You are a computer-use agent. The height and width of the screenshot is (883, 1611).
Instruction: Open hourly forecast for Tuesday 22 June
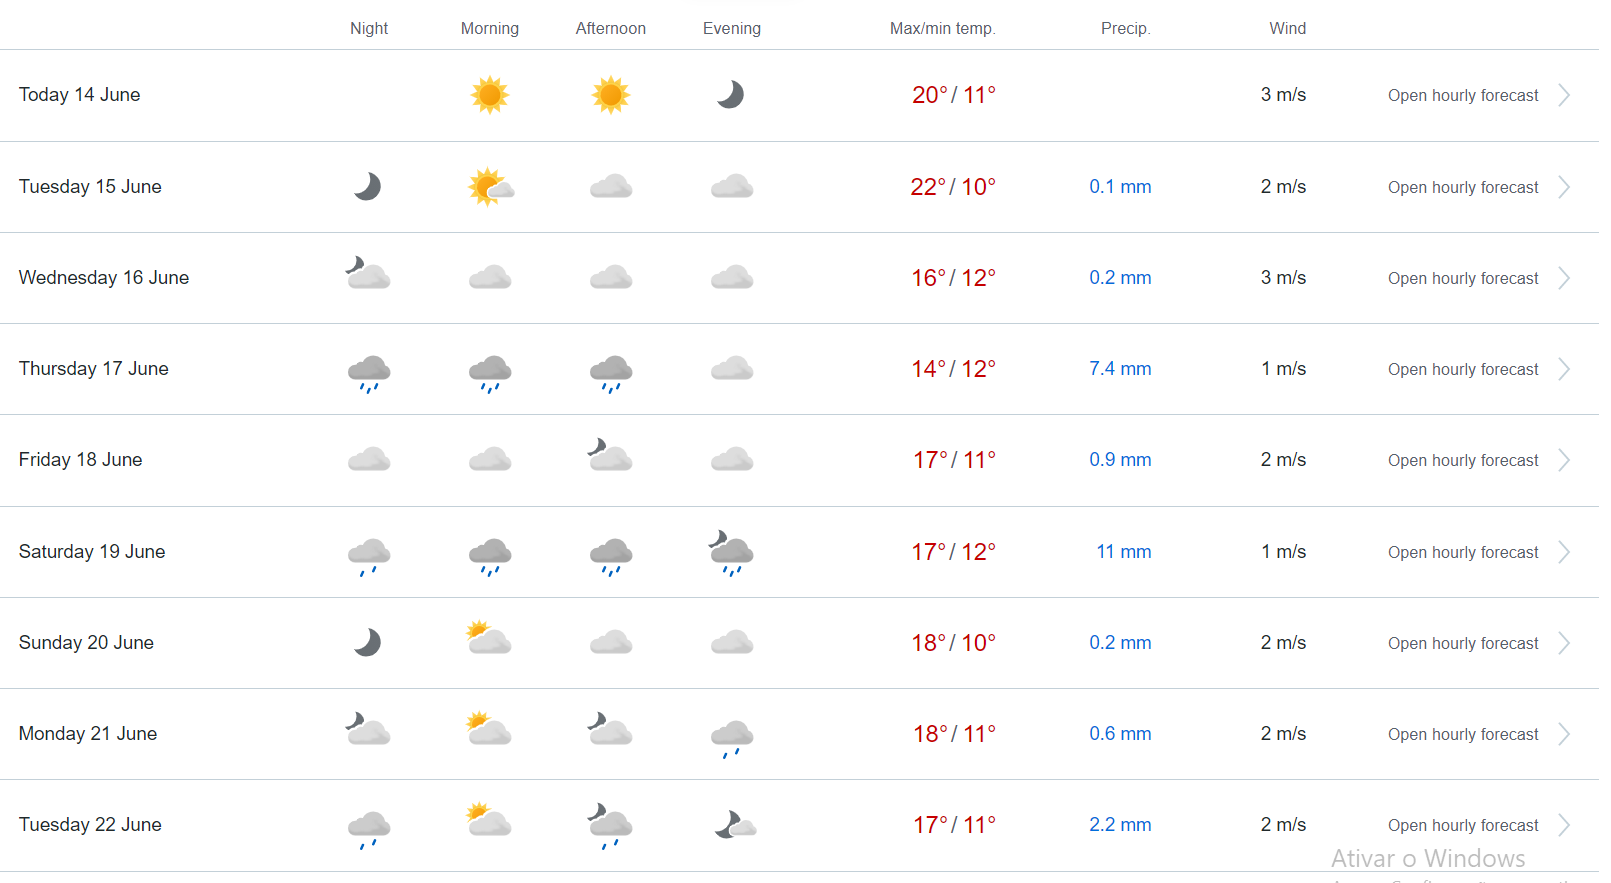point(1463,825)
